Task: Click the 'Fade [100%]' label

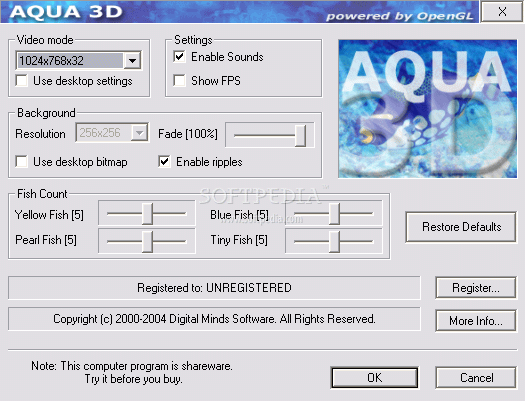Action: coord(188,134)
